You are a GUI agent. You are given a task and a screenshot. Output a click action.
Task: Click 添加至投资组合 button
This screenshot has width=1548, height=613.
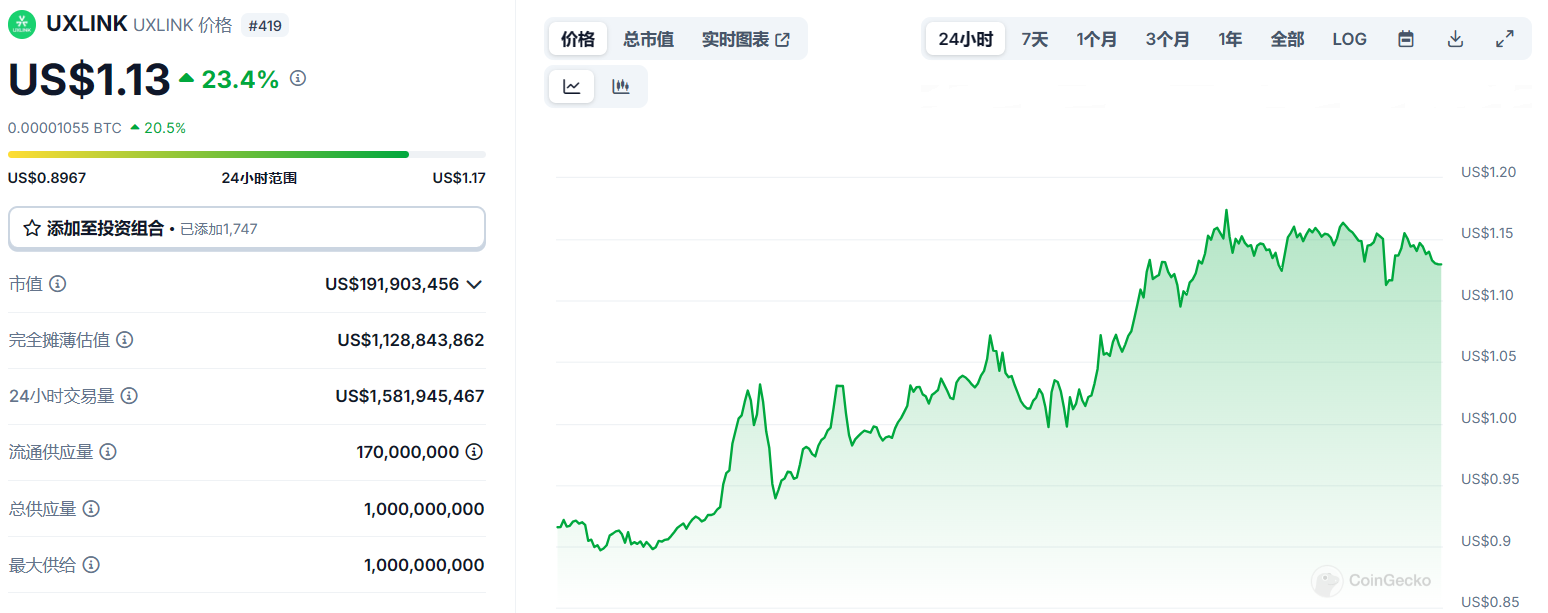pyautogui.click(x=247, y=228)
